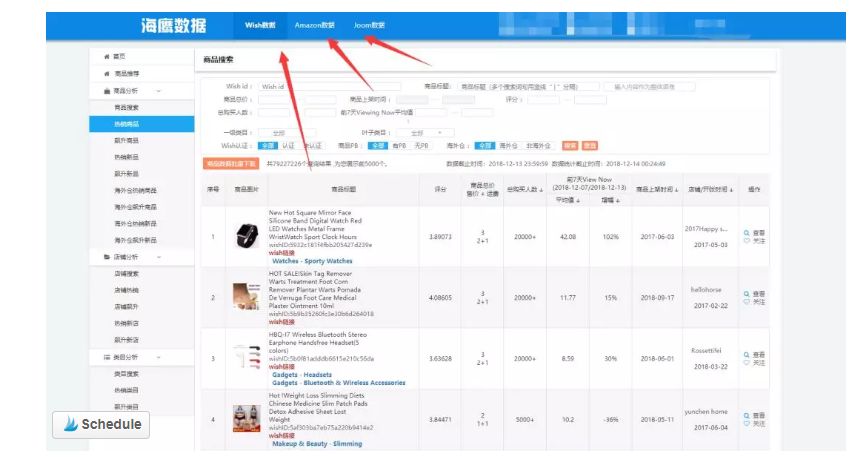
Task: Open Gadgets - Bluetooth & Wireless Accessories link
Action: tap(338, 382)
